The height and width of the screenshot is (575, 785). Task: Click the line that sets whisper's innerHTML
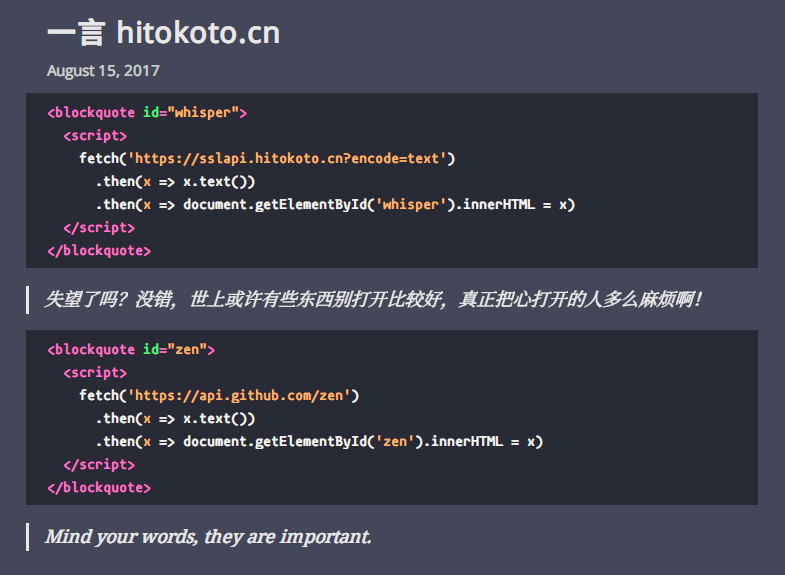click(335, 205)
